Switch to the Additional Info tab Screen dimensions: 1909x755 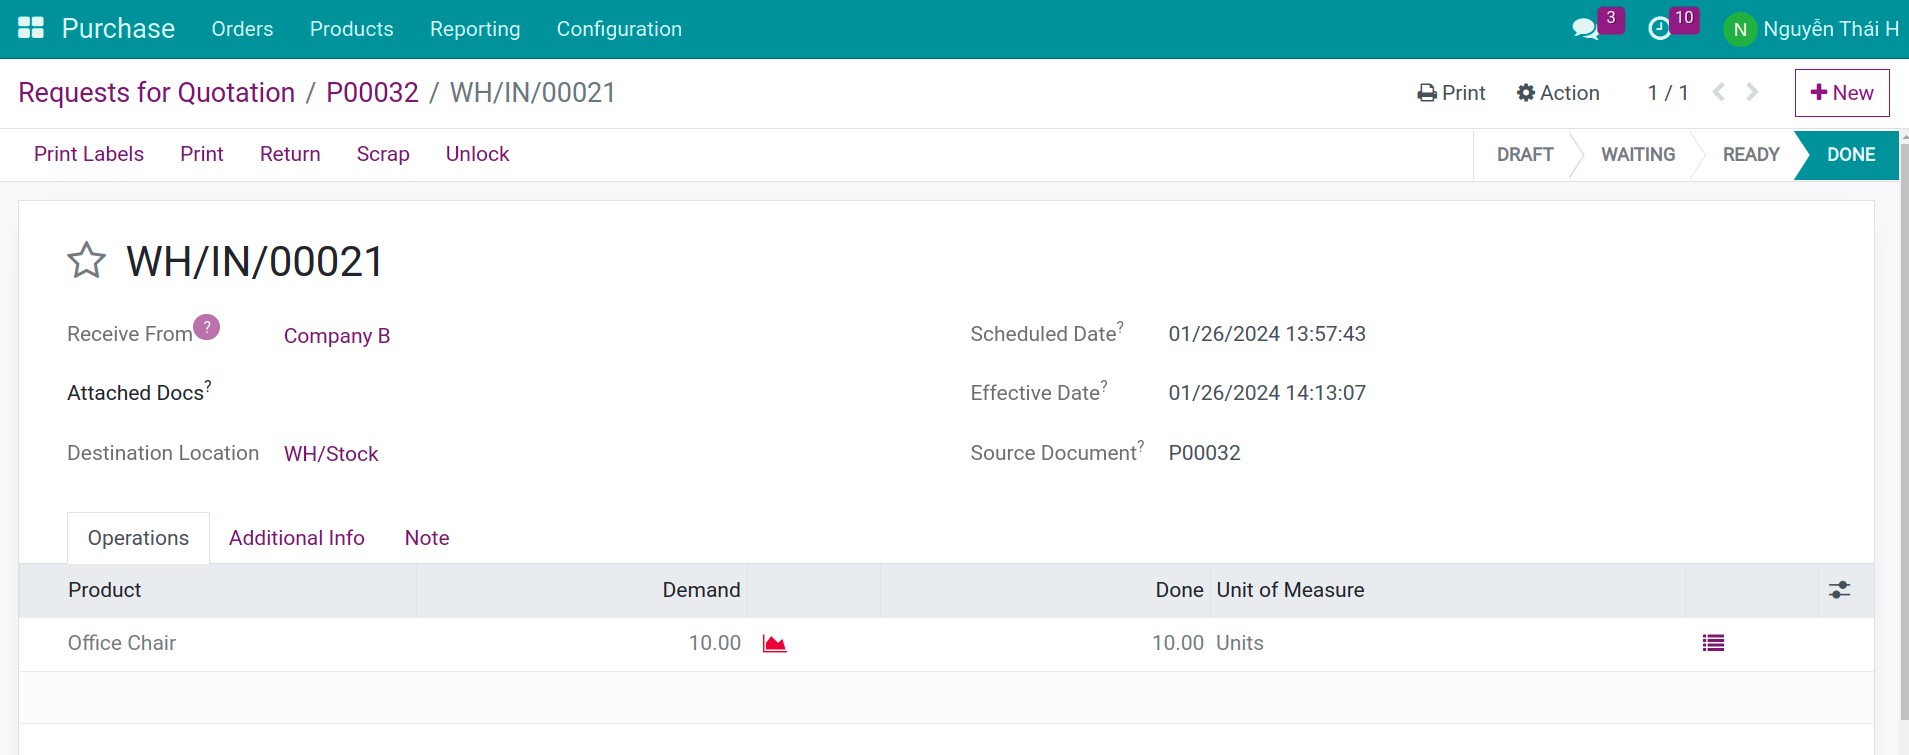point(297,538)
